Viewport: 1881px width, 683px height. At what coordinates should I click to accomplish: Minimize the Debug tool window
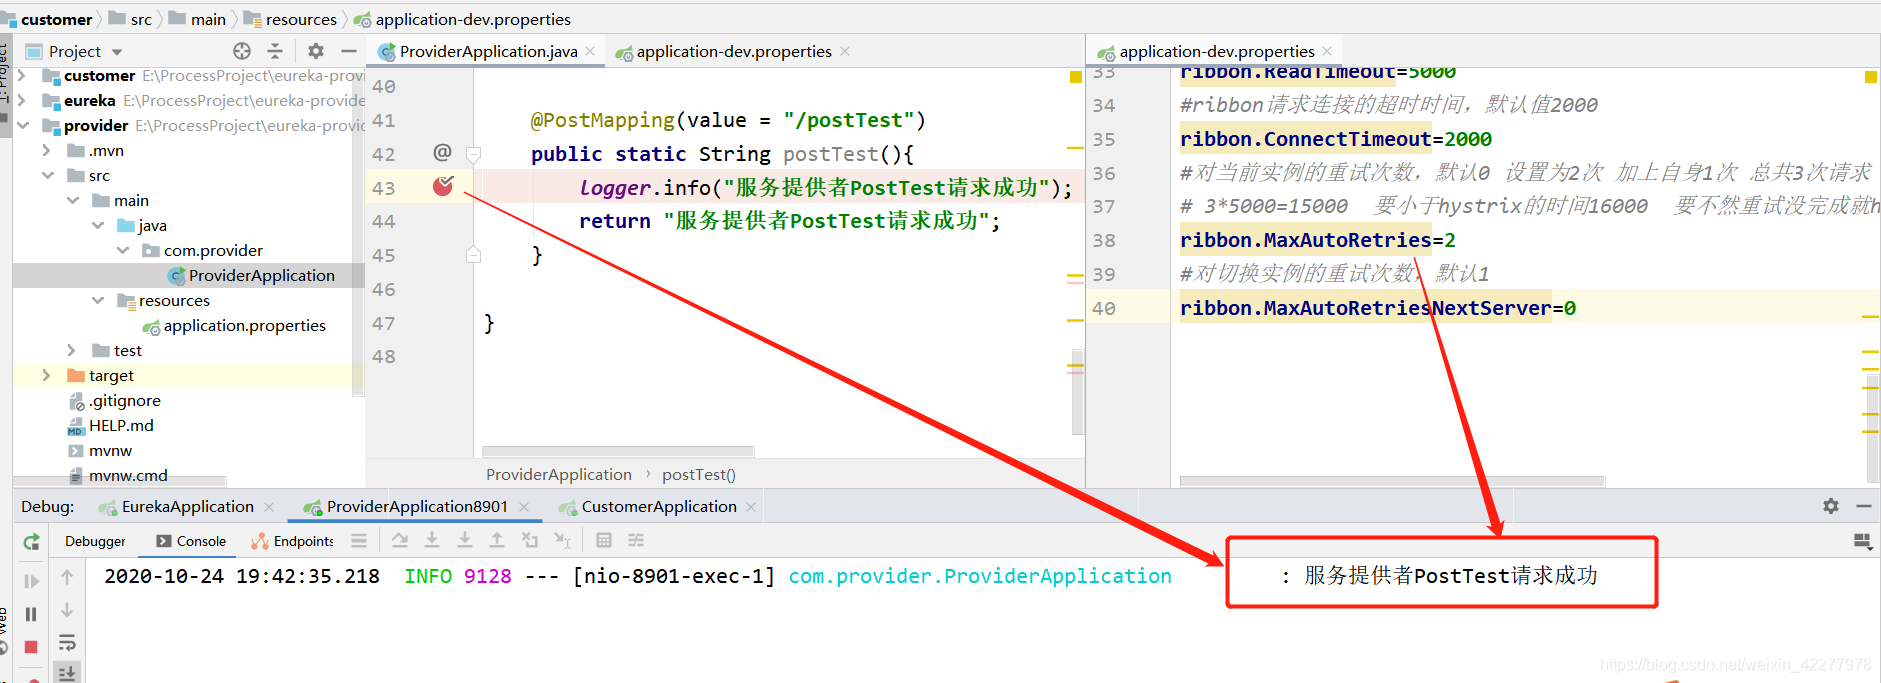click(x=1864, y=506)
